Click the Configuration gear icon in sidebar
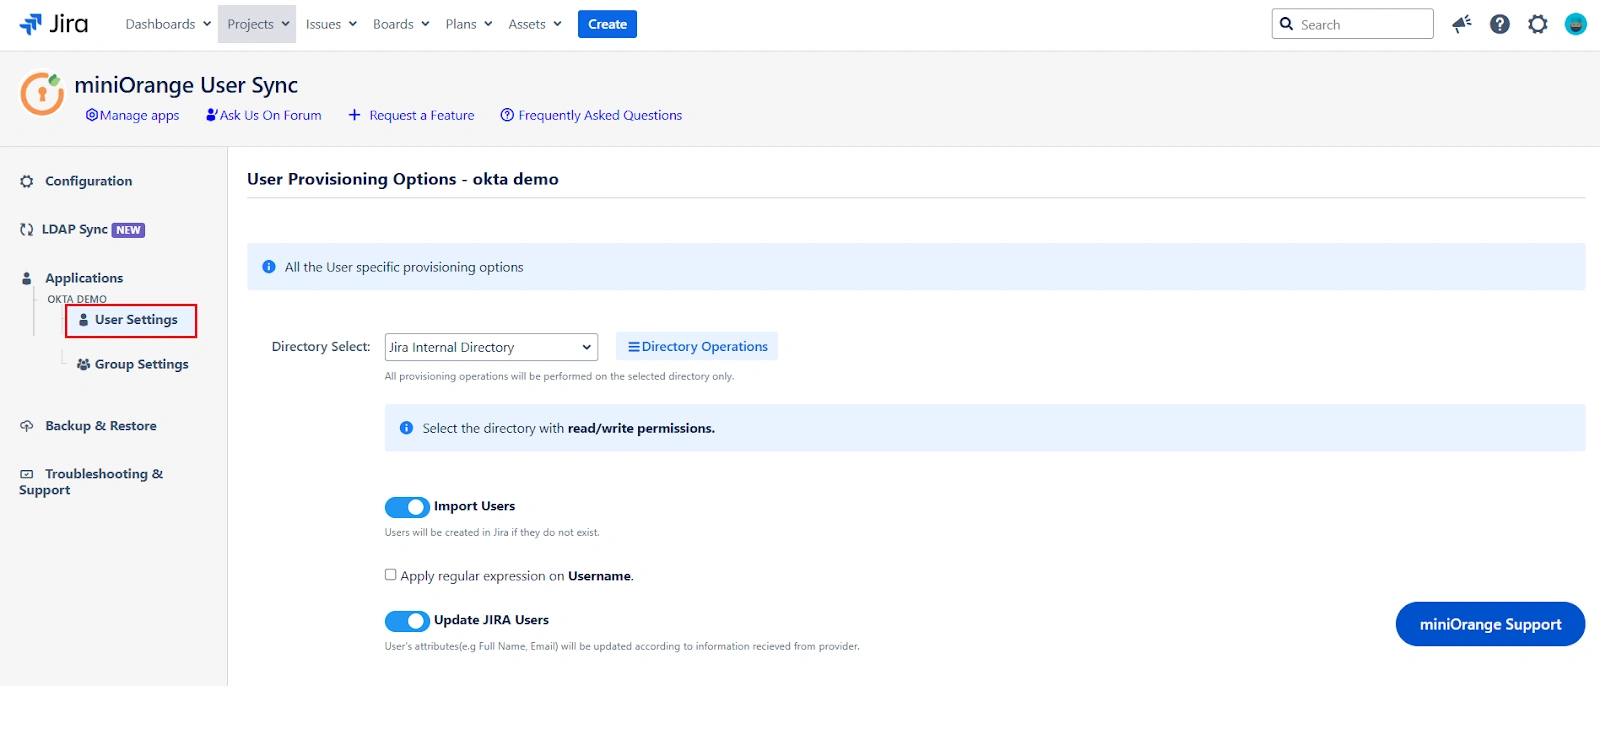Viewport: 1600px width, 750px height. [x=27, y=181]
